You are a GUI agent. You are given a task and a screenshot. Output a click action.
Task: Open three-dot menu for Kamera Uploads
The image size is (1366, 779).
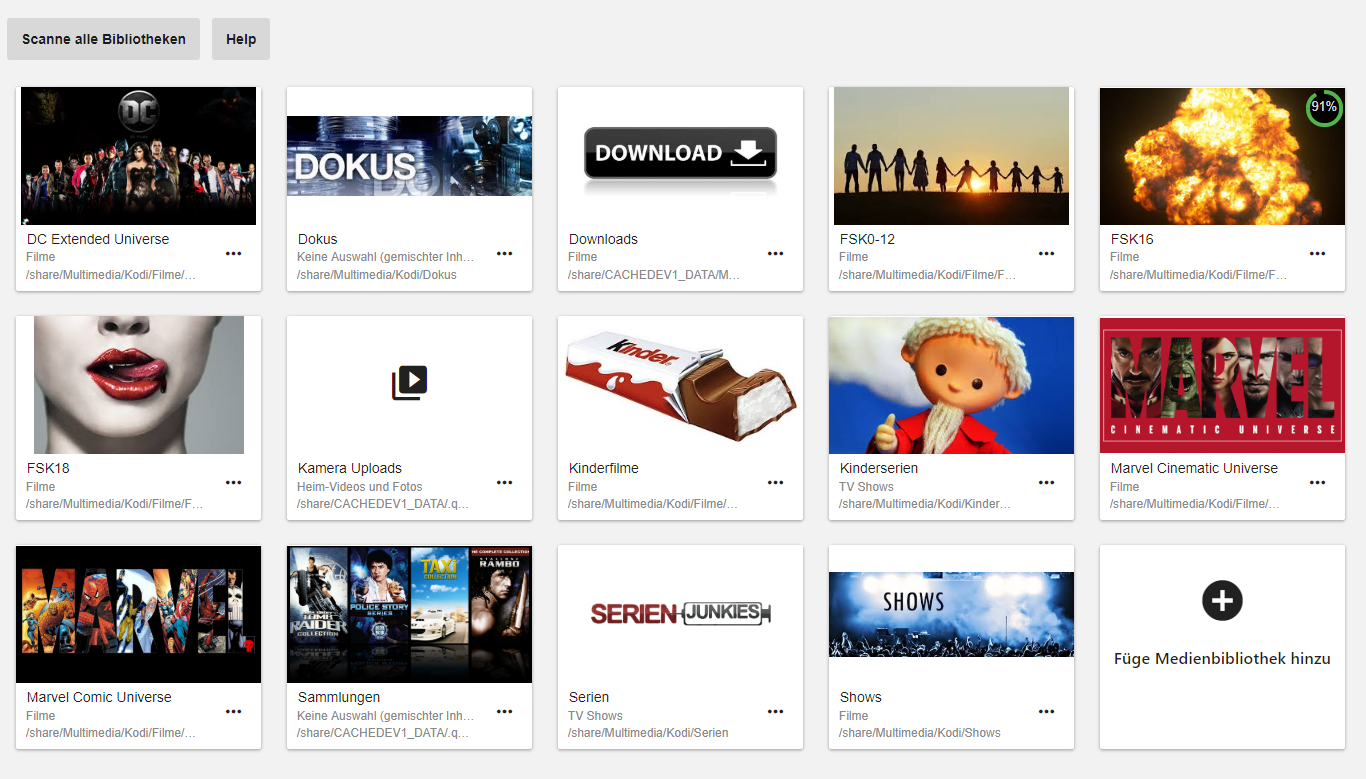[504, 483]
